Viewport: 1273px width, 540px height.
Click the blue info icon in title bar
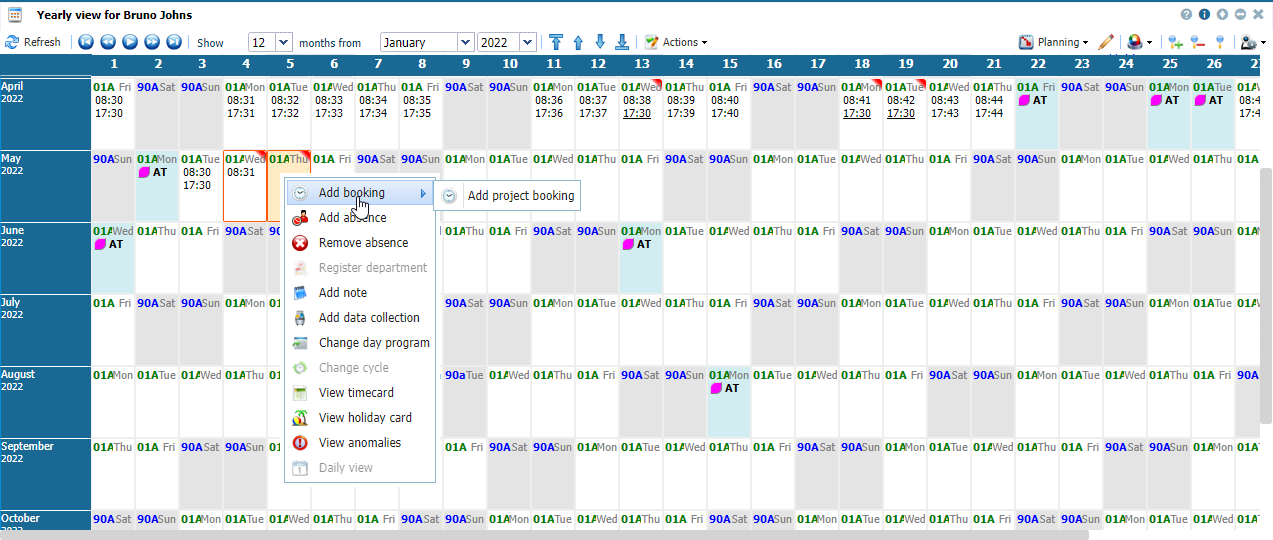pyautogui.click(x=1204, y=15)
